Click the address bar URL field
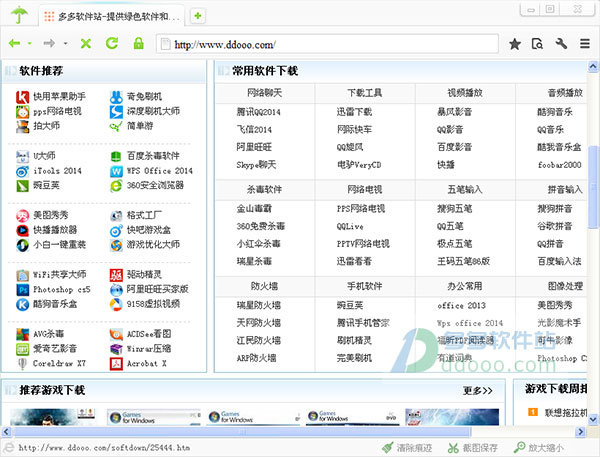Image resolution: width=600 pixels, height=457 pixels. [x=327, y=44]
